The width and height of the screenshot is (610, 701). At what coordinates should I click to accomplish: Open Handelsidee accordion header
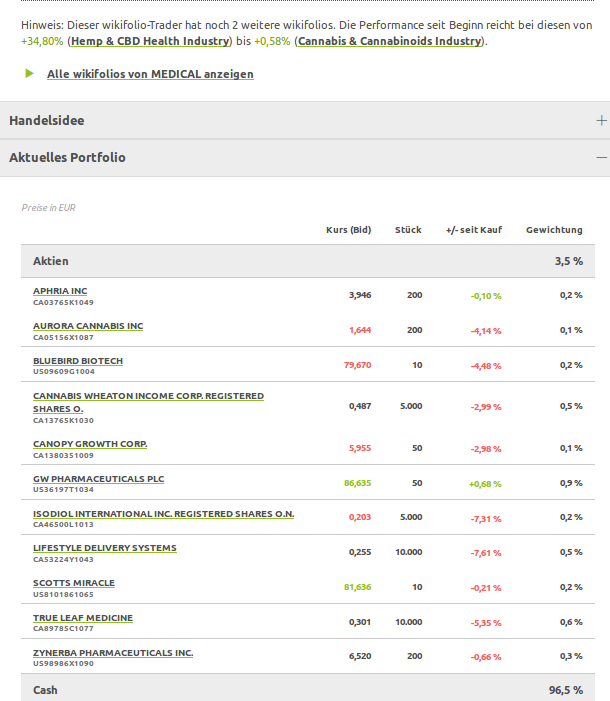pyautogui.click(x=47, y=120)
